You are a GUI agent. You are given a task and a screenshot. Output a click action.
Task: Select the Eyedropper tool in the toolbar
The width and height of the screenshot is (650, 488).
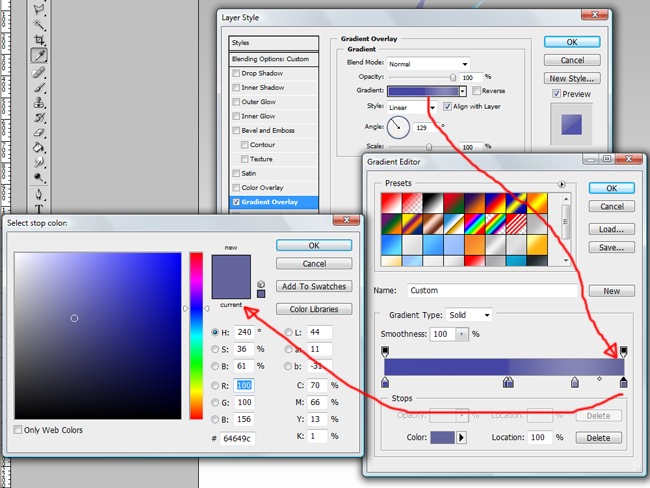39,56
